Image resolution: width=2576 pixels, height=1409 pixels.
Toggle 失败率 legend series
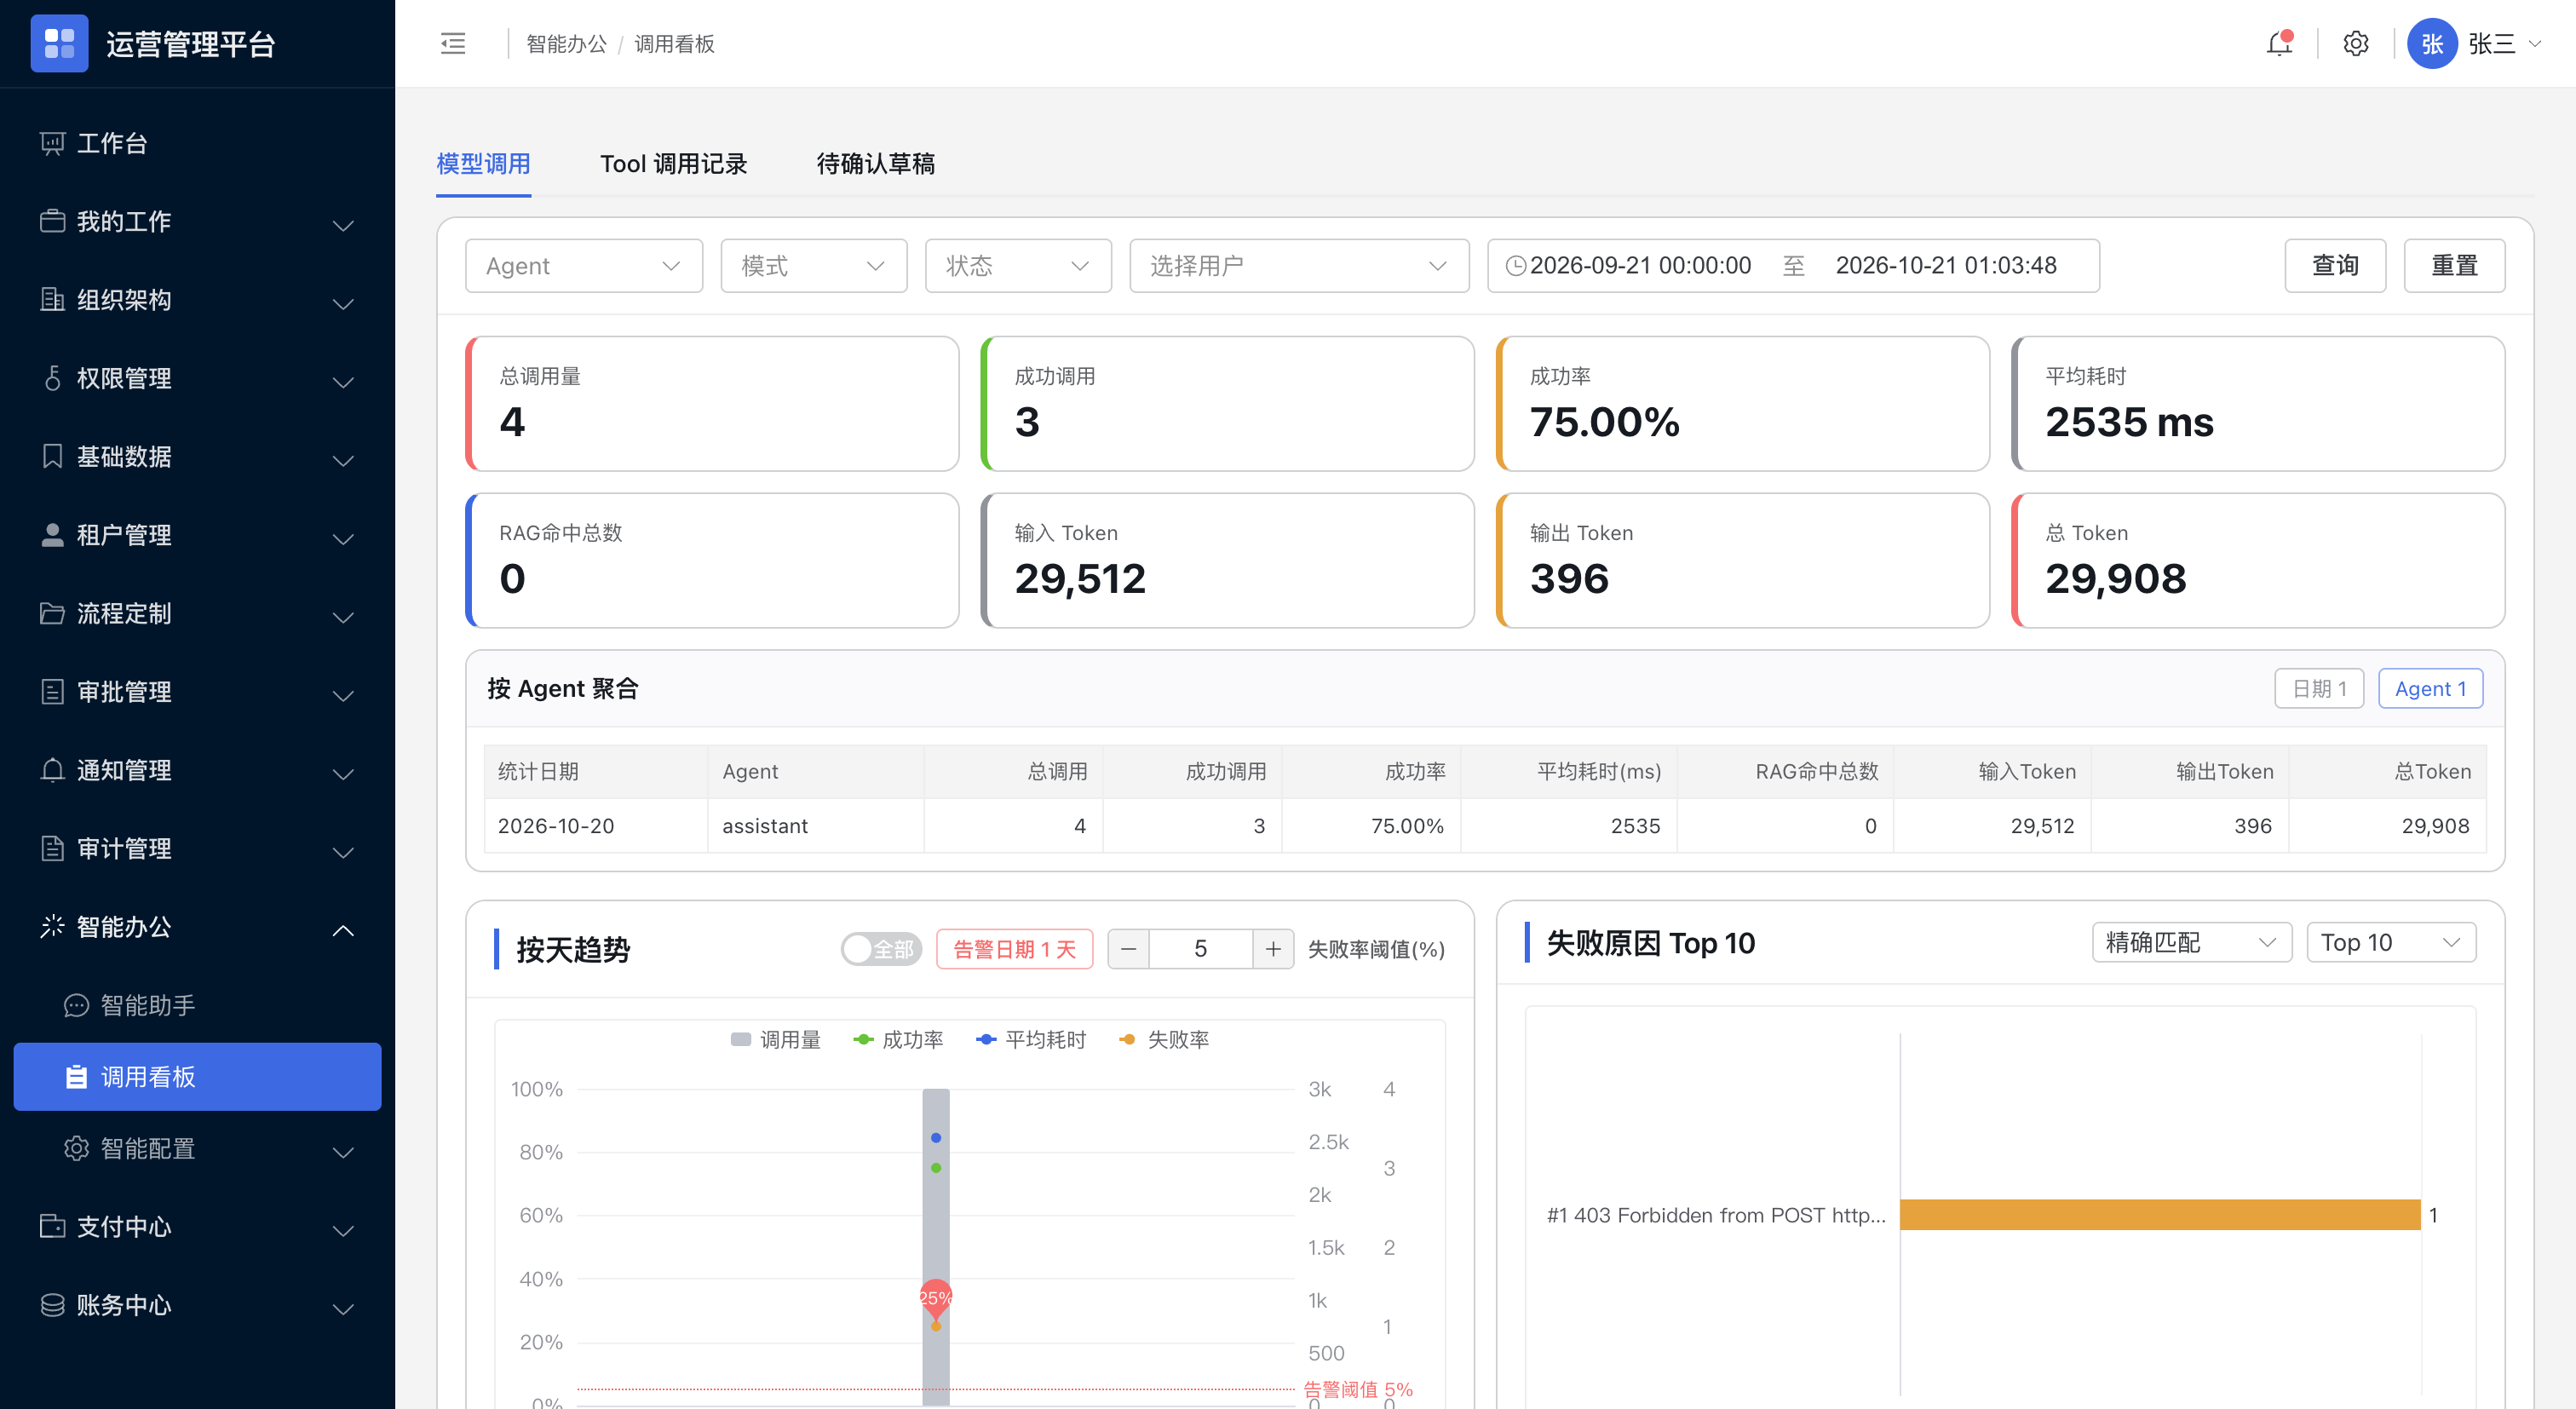tap(1164, 1040)
